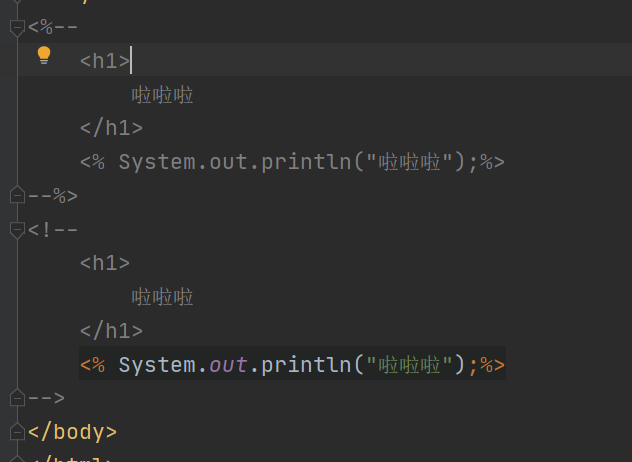Click greyed System.out.println line in JSP comment
This screenshot has width=632, height=462.
[x=292, y=162]
